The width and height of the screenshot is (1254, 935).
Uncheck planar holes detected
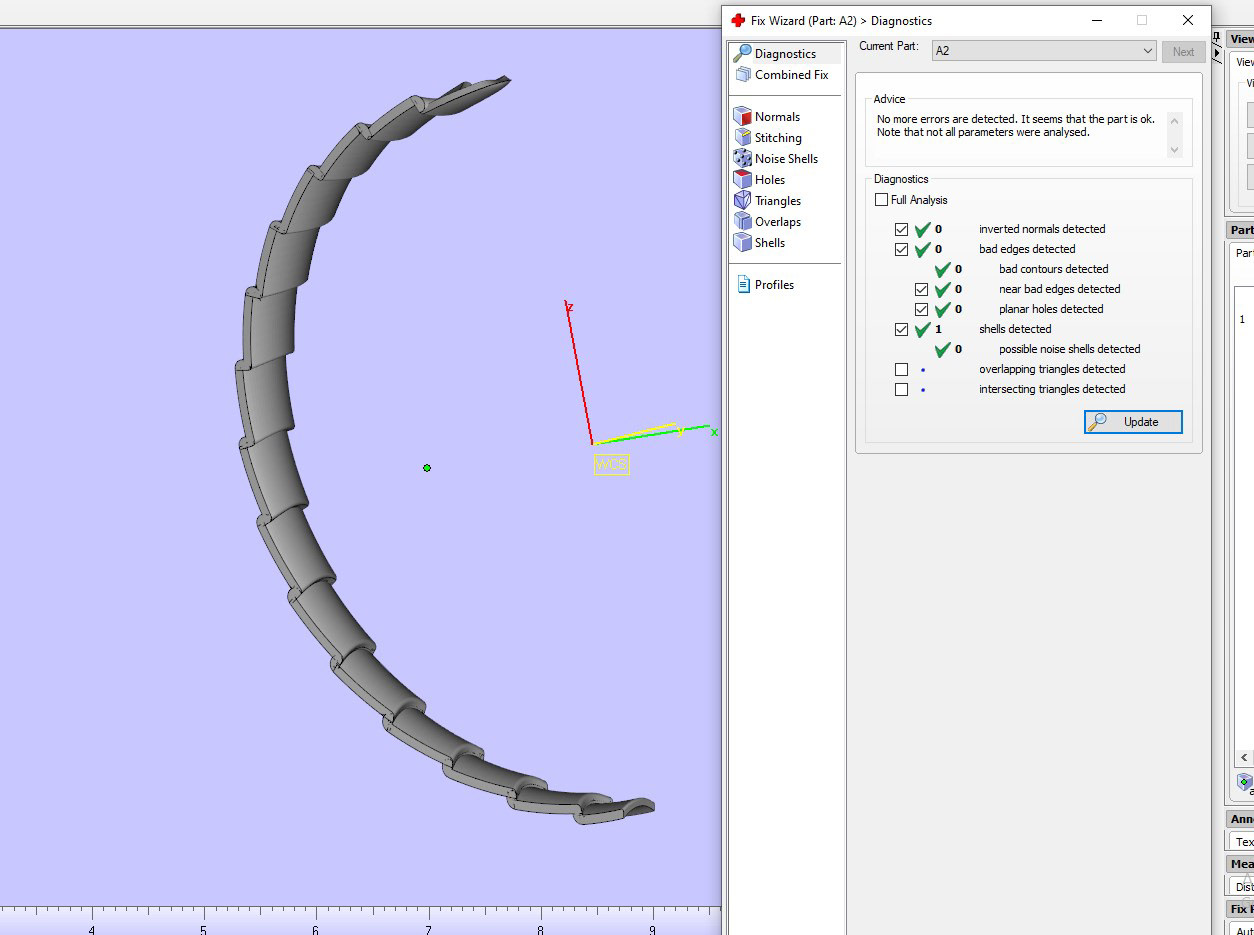pyautogui.click(x=921, y=309)
